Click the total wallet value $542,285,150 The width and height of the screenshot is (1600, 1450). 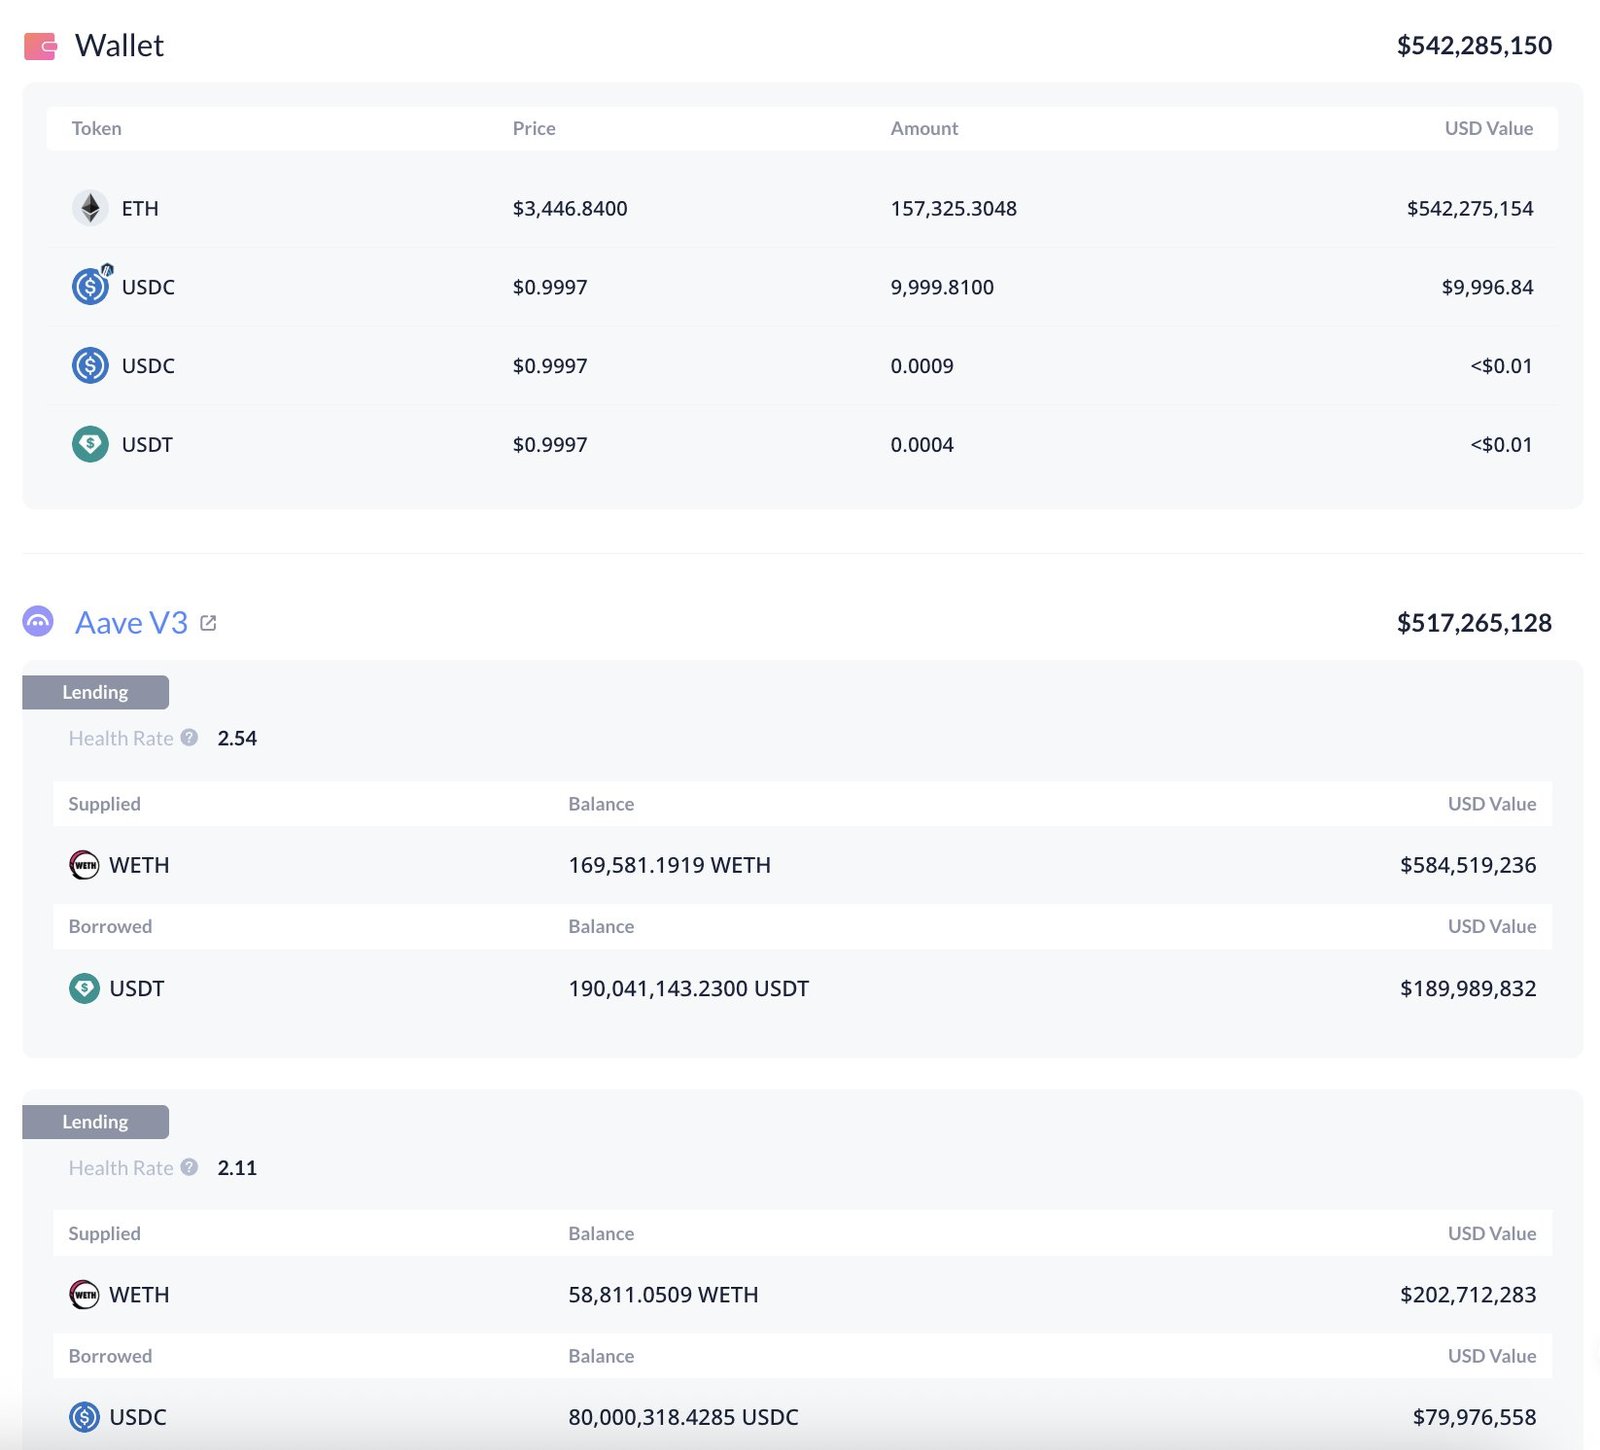tap(1474, 45)
